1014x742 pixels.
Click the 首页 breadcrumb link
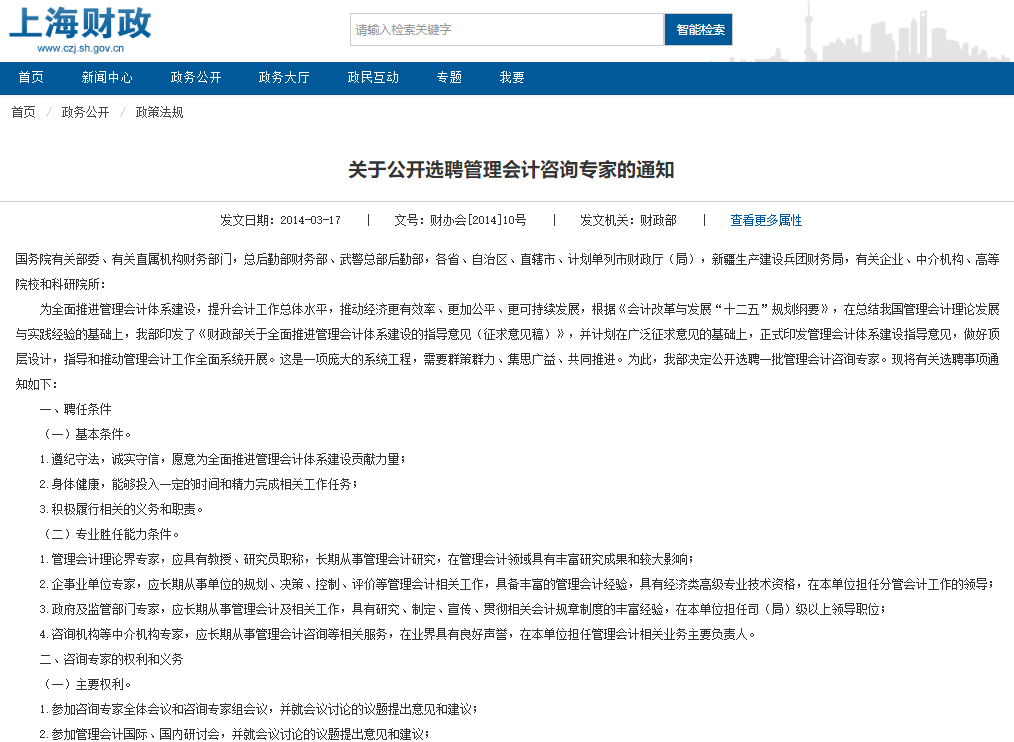[x=24, y=112]
